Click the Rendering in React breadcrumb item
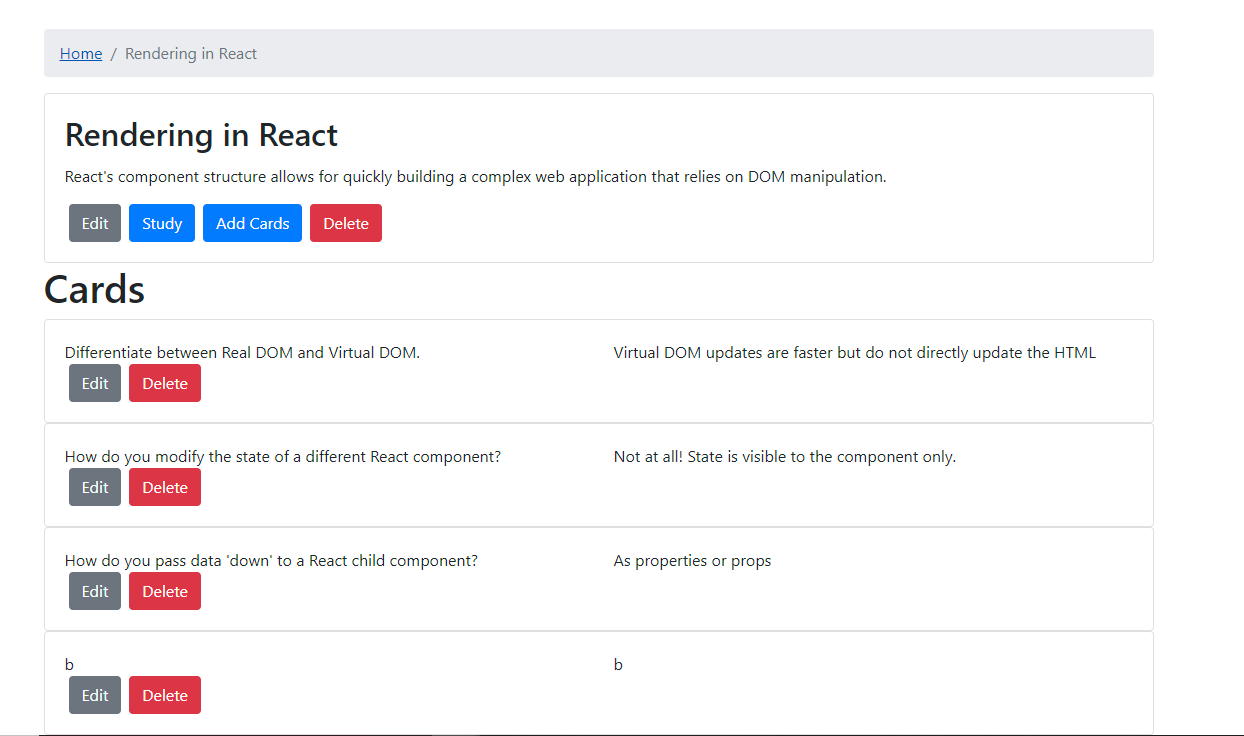 point(190,53)
